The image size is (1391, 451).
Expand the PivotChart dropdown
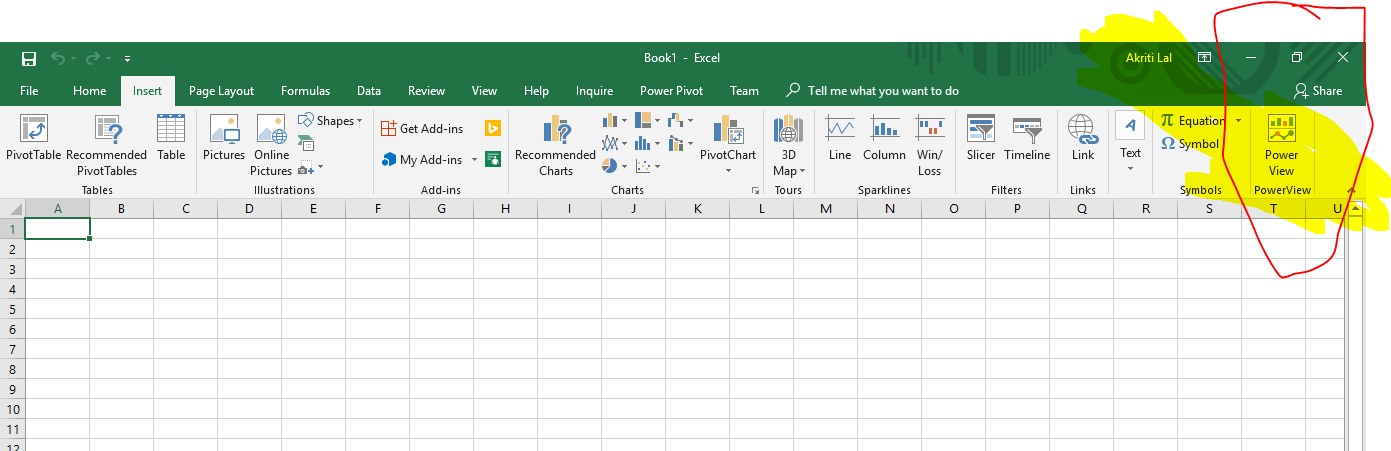tap(728, 171)
